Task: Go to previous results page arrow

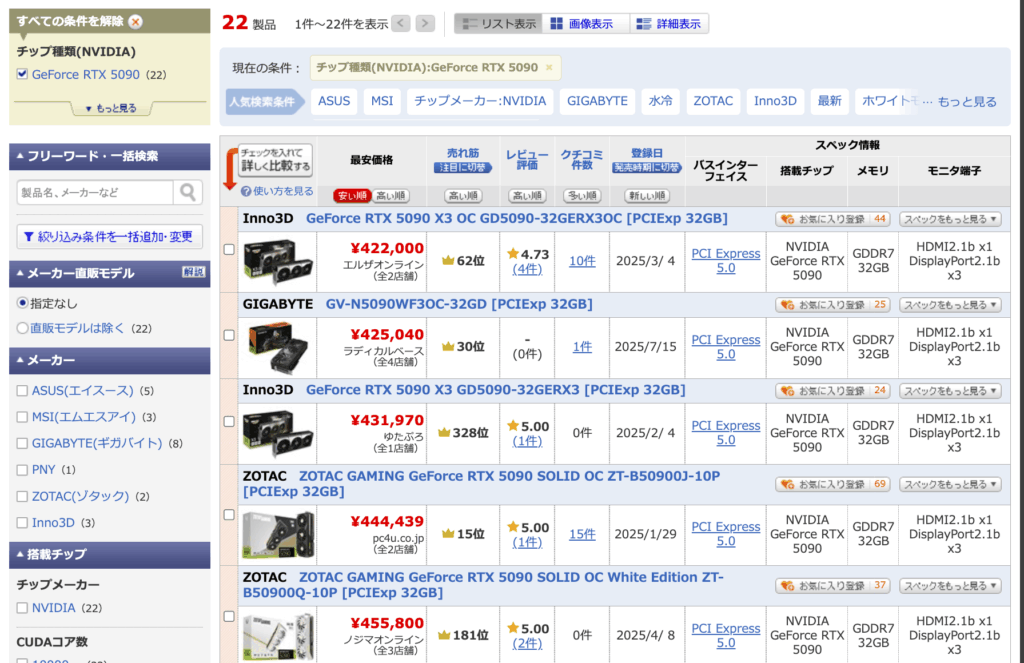Action: pos(401,23)
